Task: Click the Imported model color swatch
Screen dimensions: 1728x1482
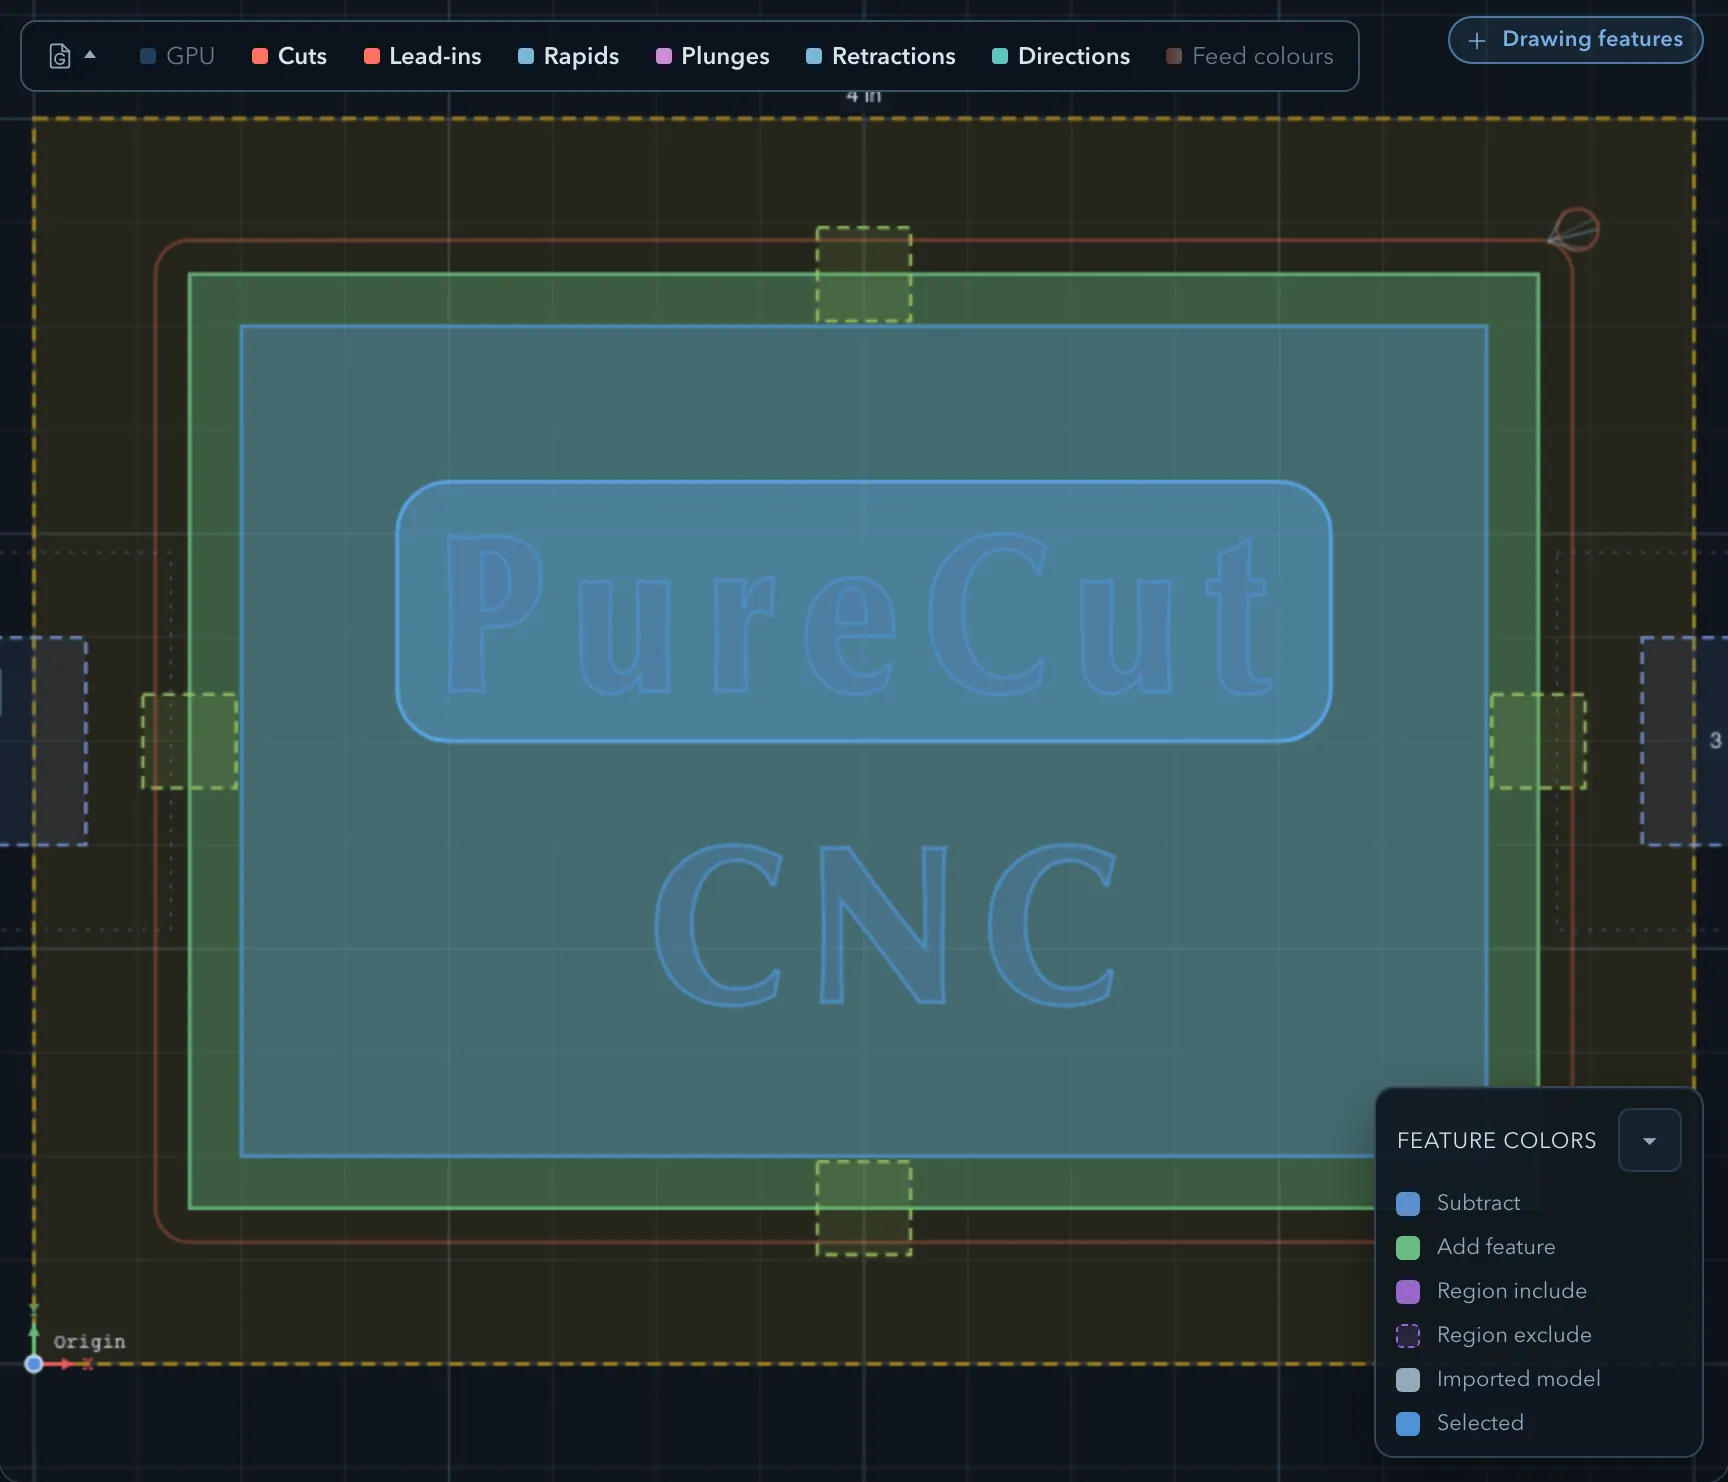Action: [1408, 1379]
